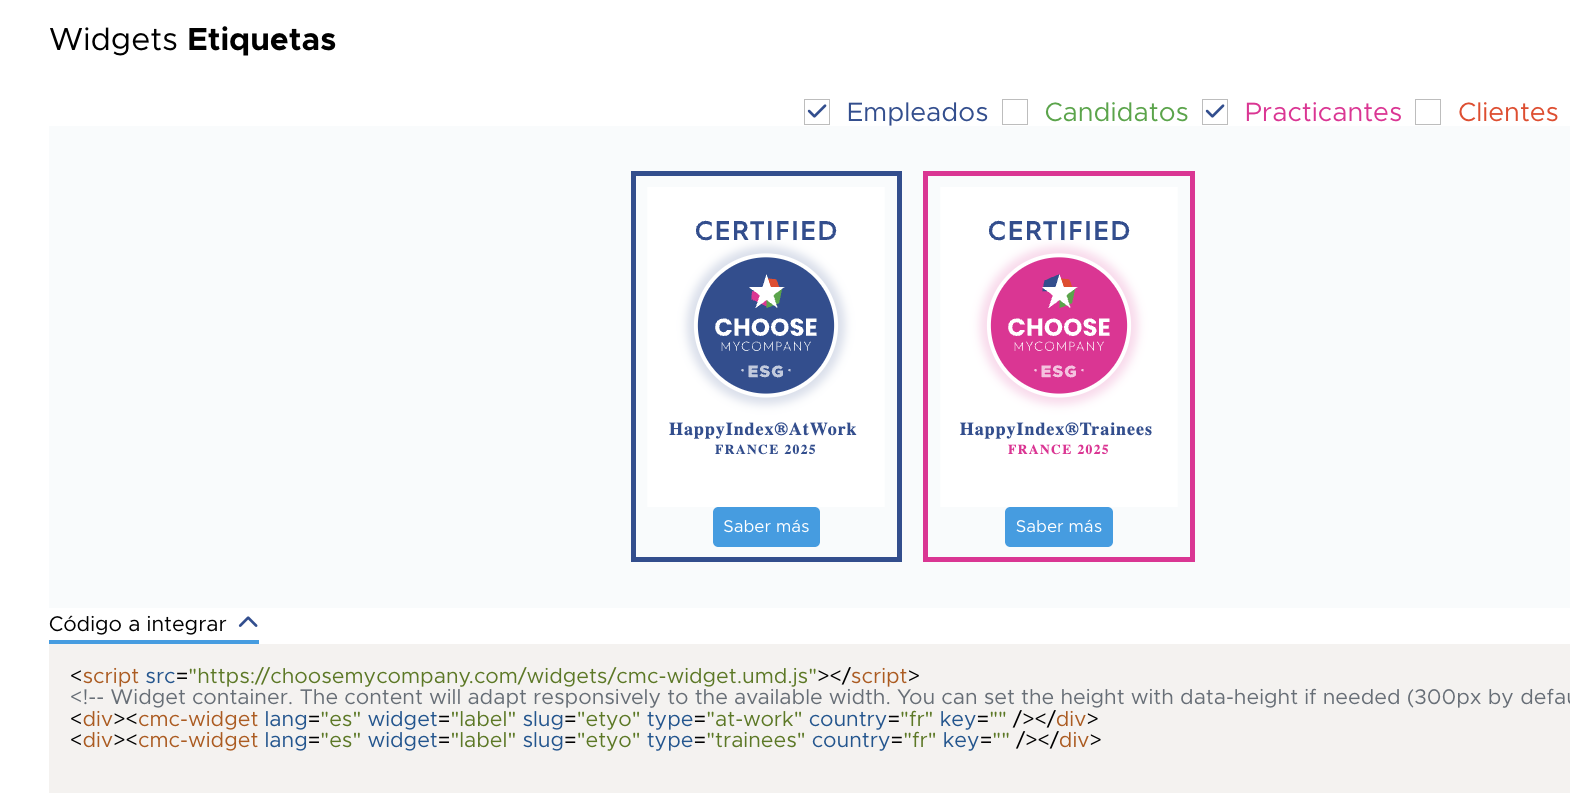Uncheck the Empleados checkbox

point(817,112)
